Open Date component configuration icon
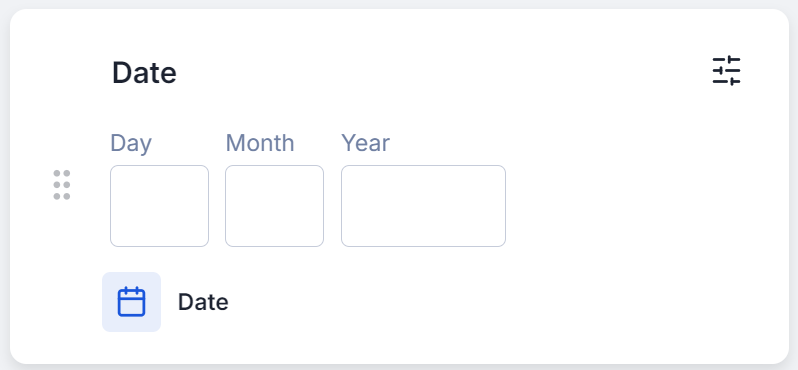 pos(726,71)
